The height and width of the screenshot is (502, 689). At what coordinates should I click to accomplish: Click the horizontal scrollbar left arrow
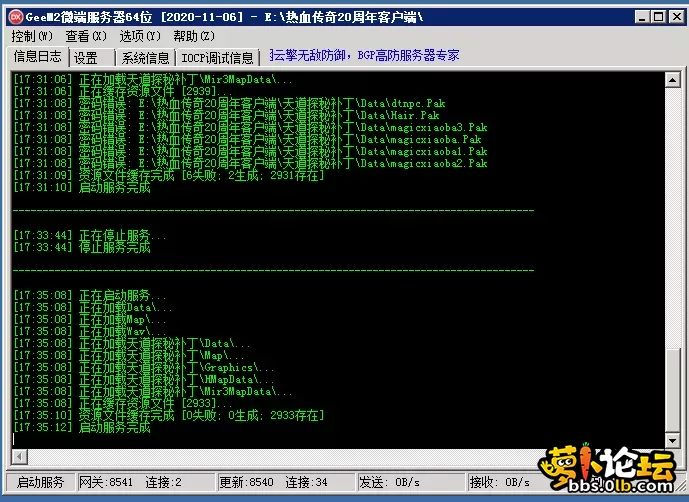coord(19,456)
